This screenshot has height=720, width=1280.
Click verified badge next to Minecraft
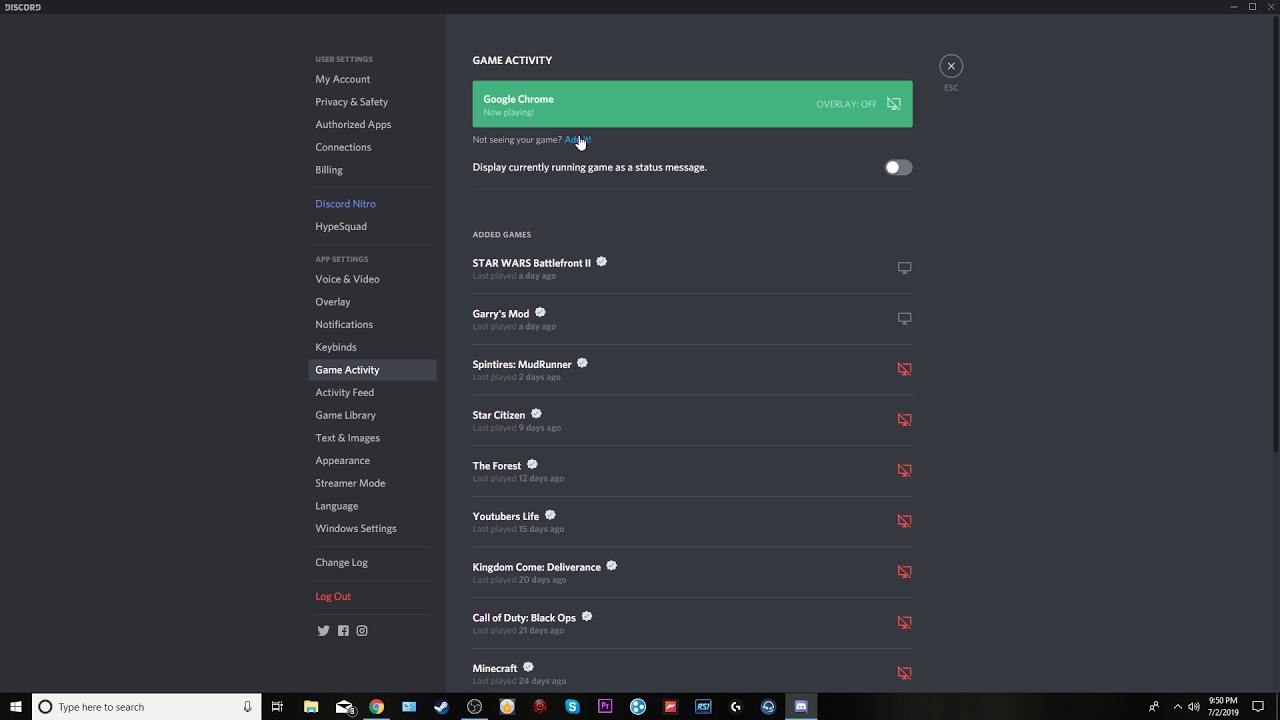point(528,667)
